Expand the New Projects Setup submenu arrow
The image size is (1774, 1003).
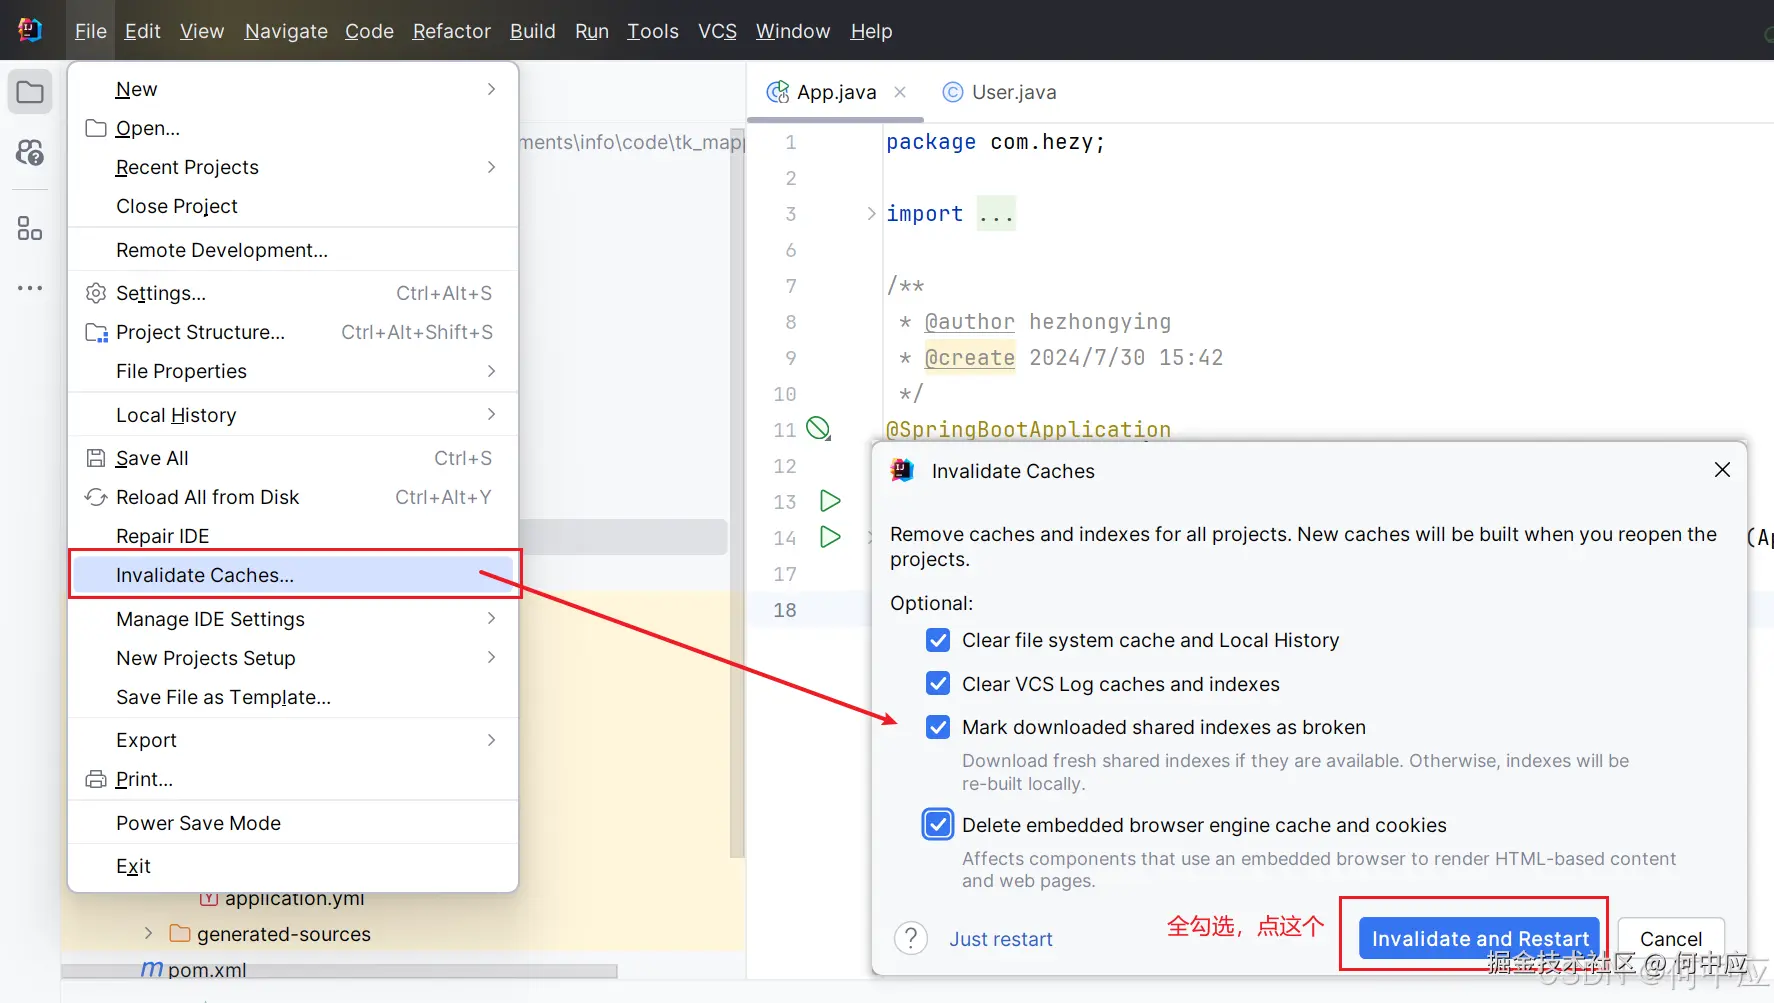click(491, 657)
